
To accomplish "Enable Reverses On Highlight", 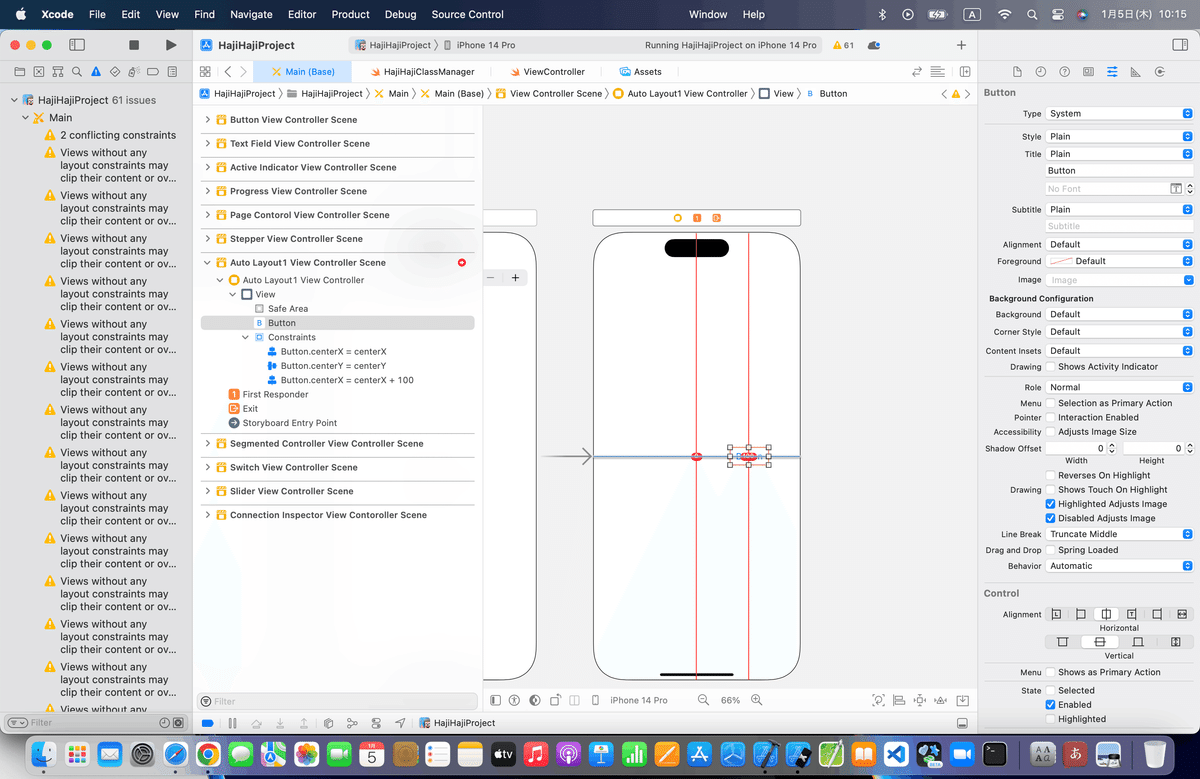I will point(1050,476).
